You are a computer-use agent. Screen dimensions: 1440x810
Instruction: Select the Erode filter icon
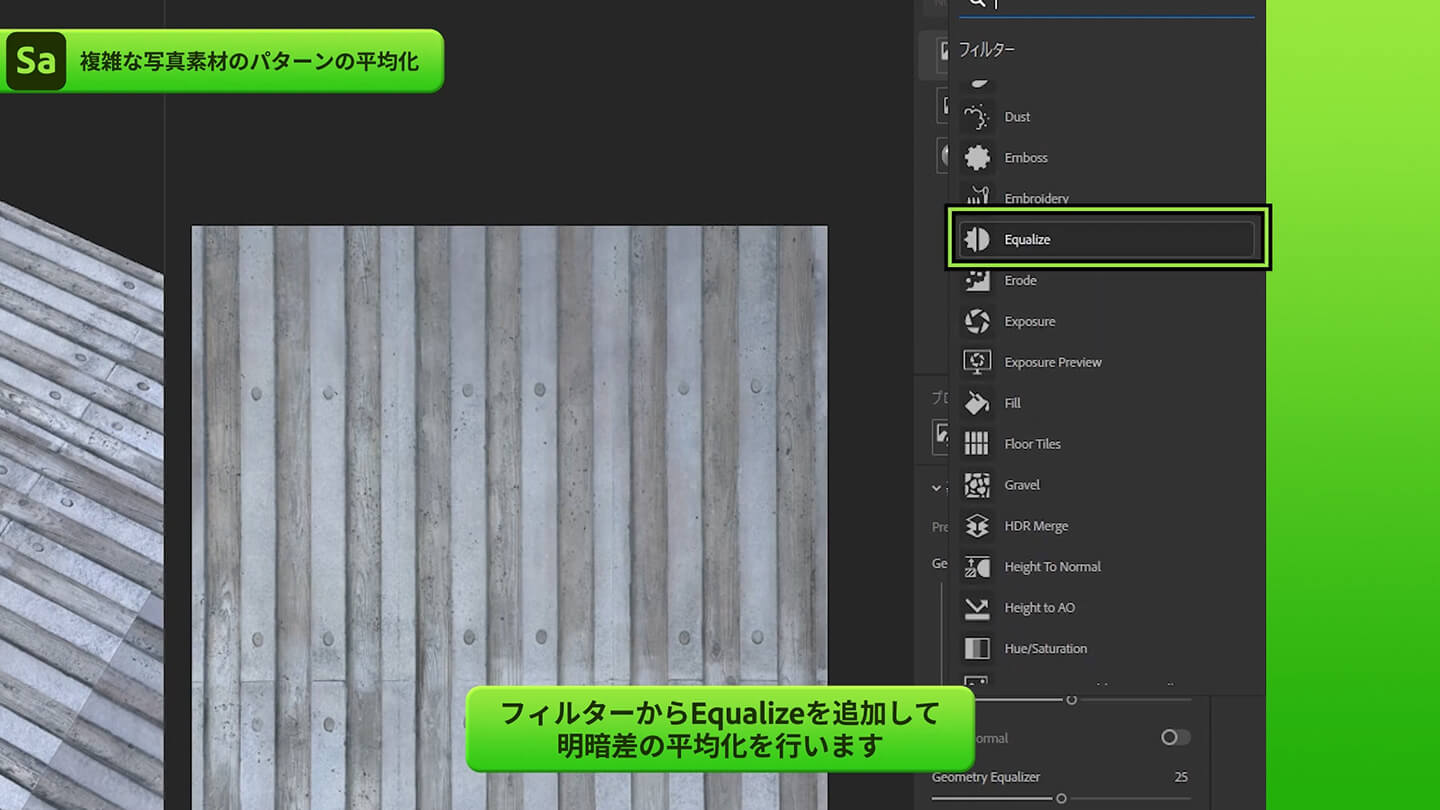[x=977, y=280]
